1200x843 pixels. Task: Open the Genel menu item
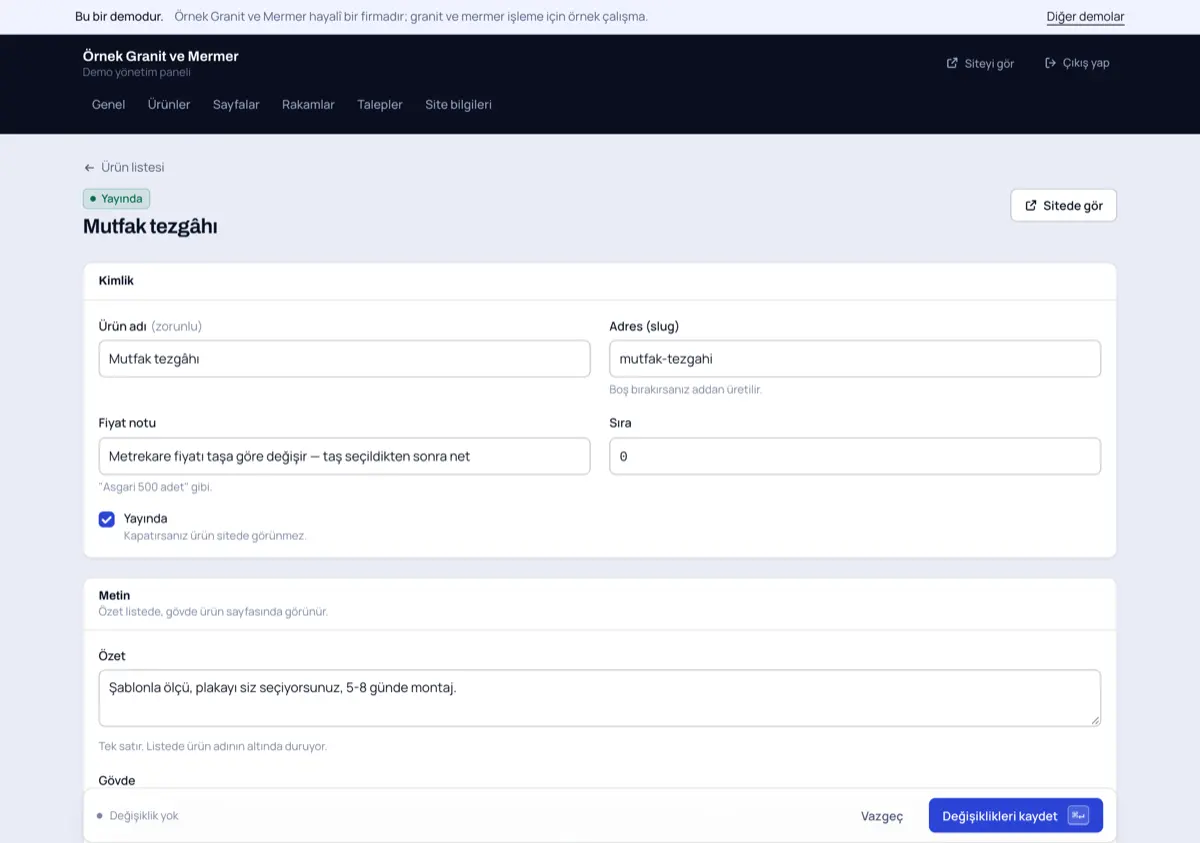(108, 104)
